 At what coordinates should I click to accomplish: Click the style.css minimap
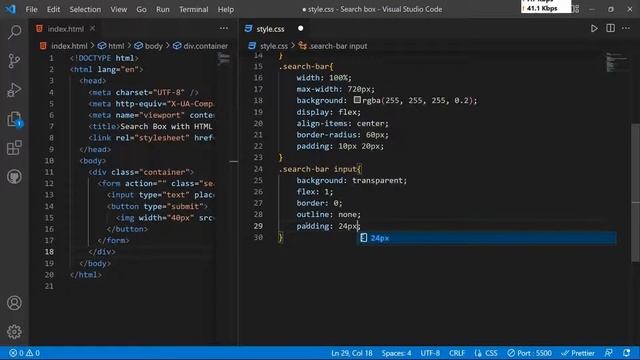pyautogui.click(x=616, y=62)
